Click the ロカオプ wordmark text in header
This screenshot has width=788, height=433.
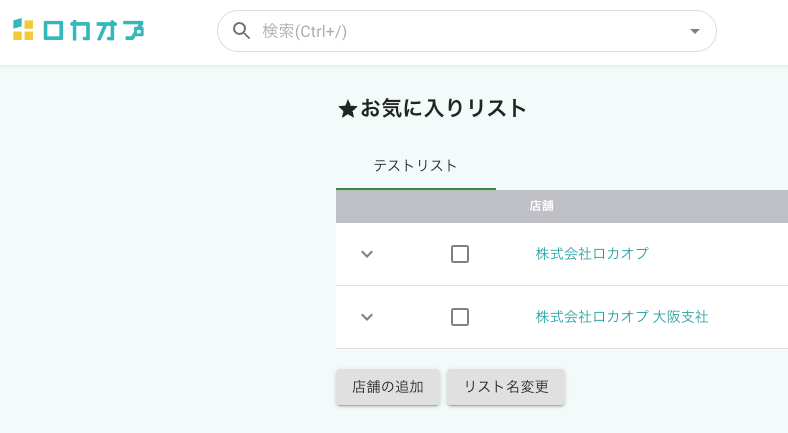click(x=93, y=30)
